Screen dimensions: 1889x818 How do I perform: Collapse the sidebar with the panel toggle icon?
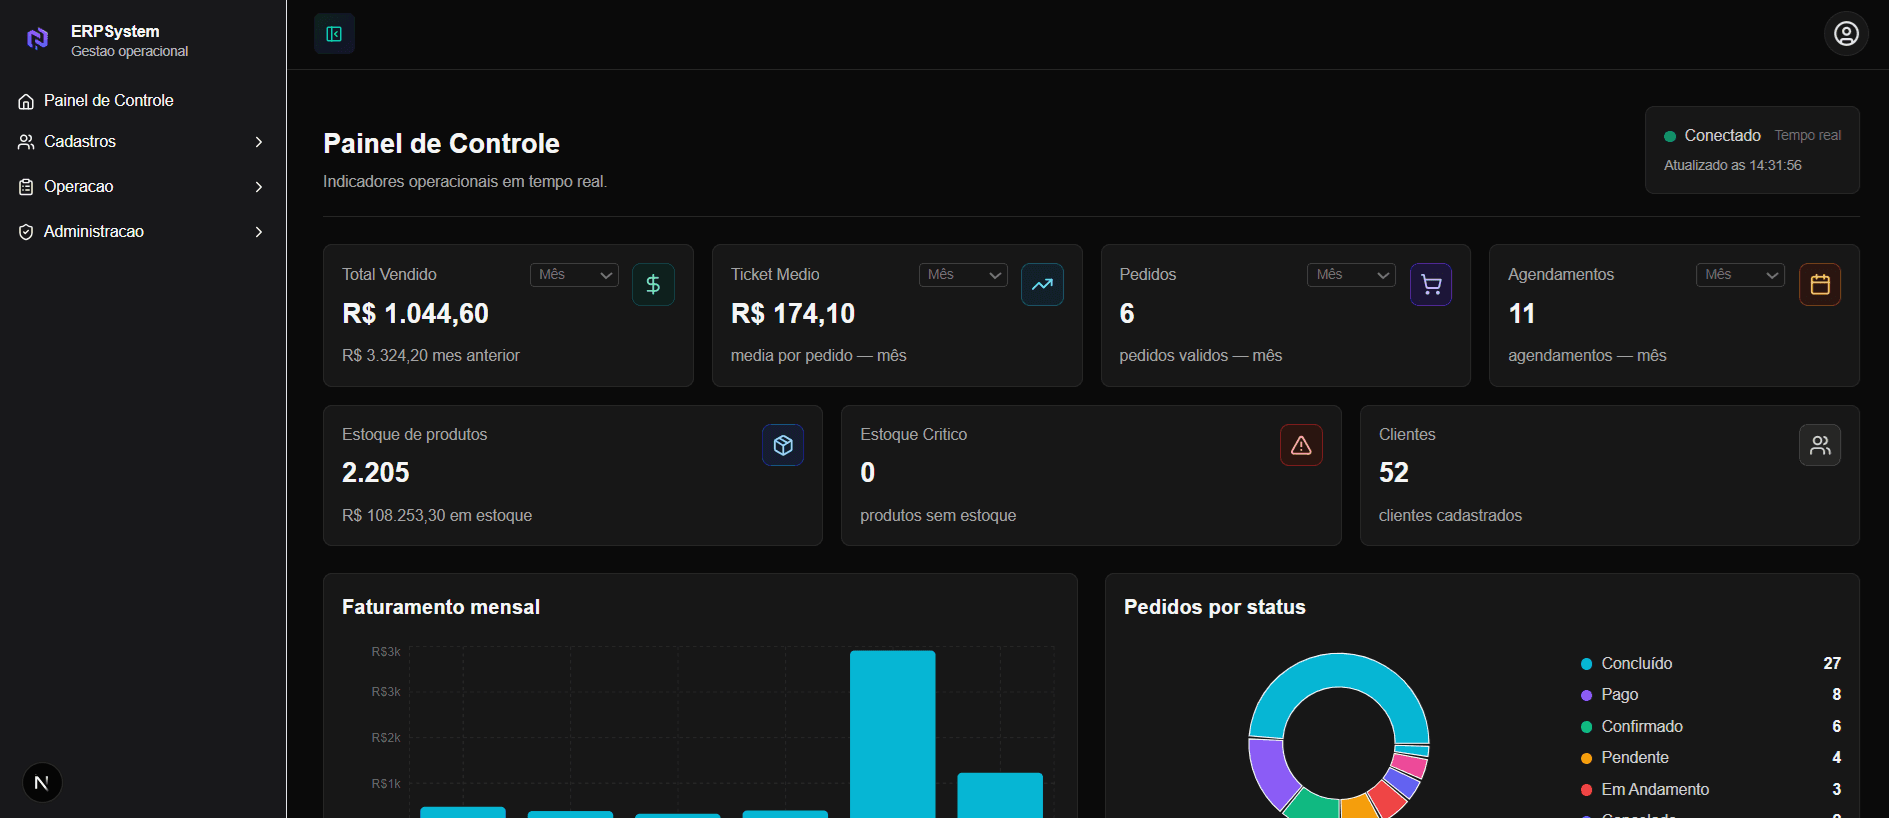[334, 34]
